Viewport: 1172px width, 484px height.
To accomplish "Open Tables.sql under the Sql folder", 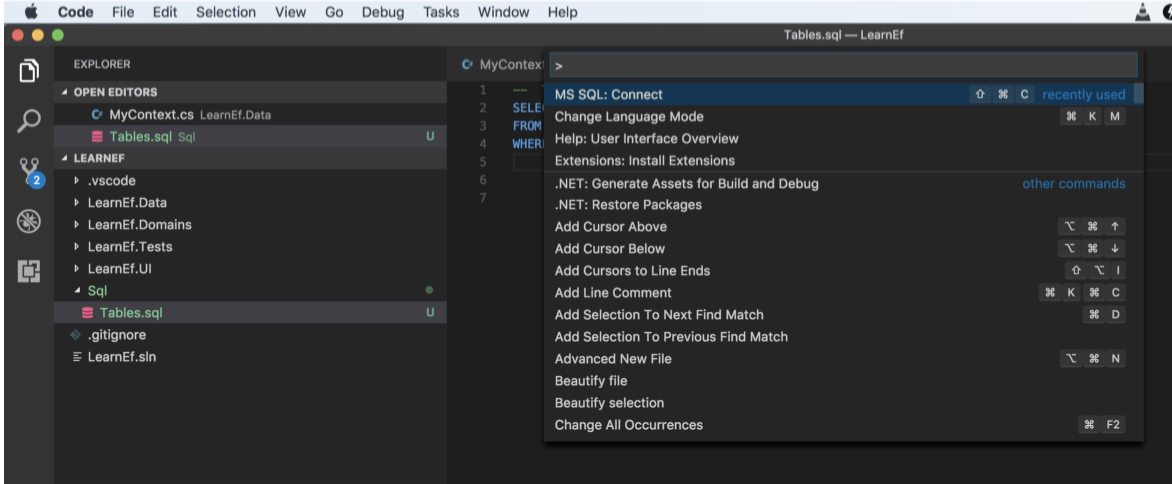I will coord(250,313).
